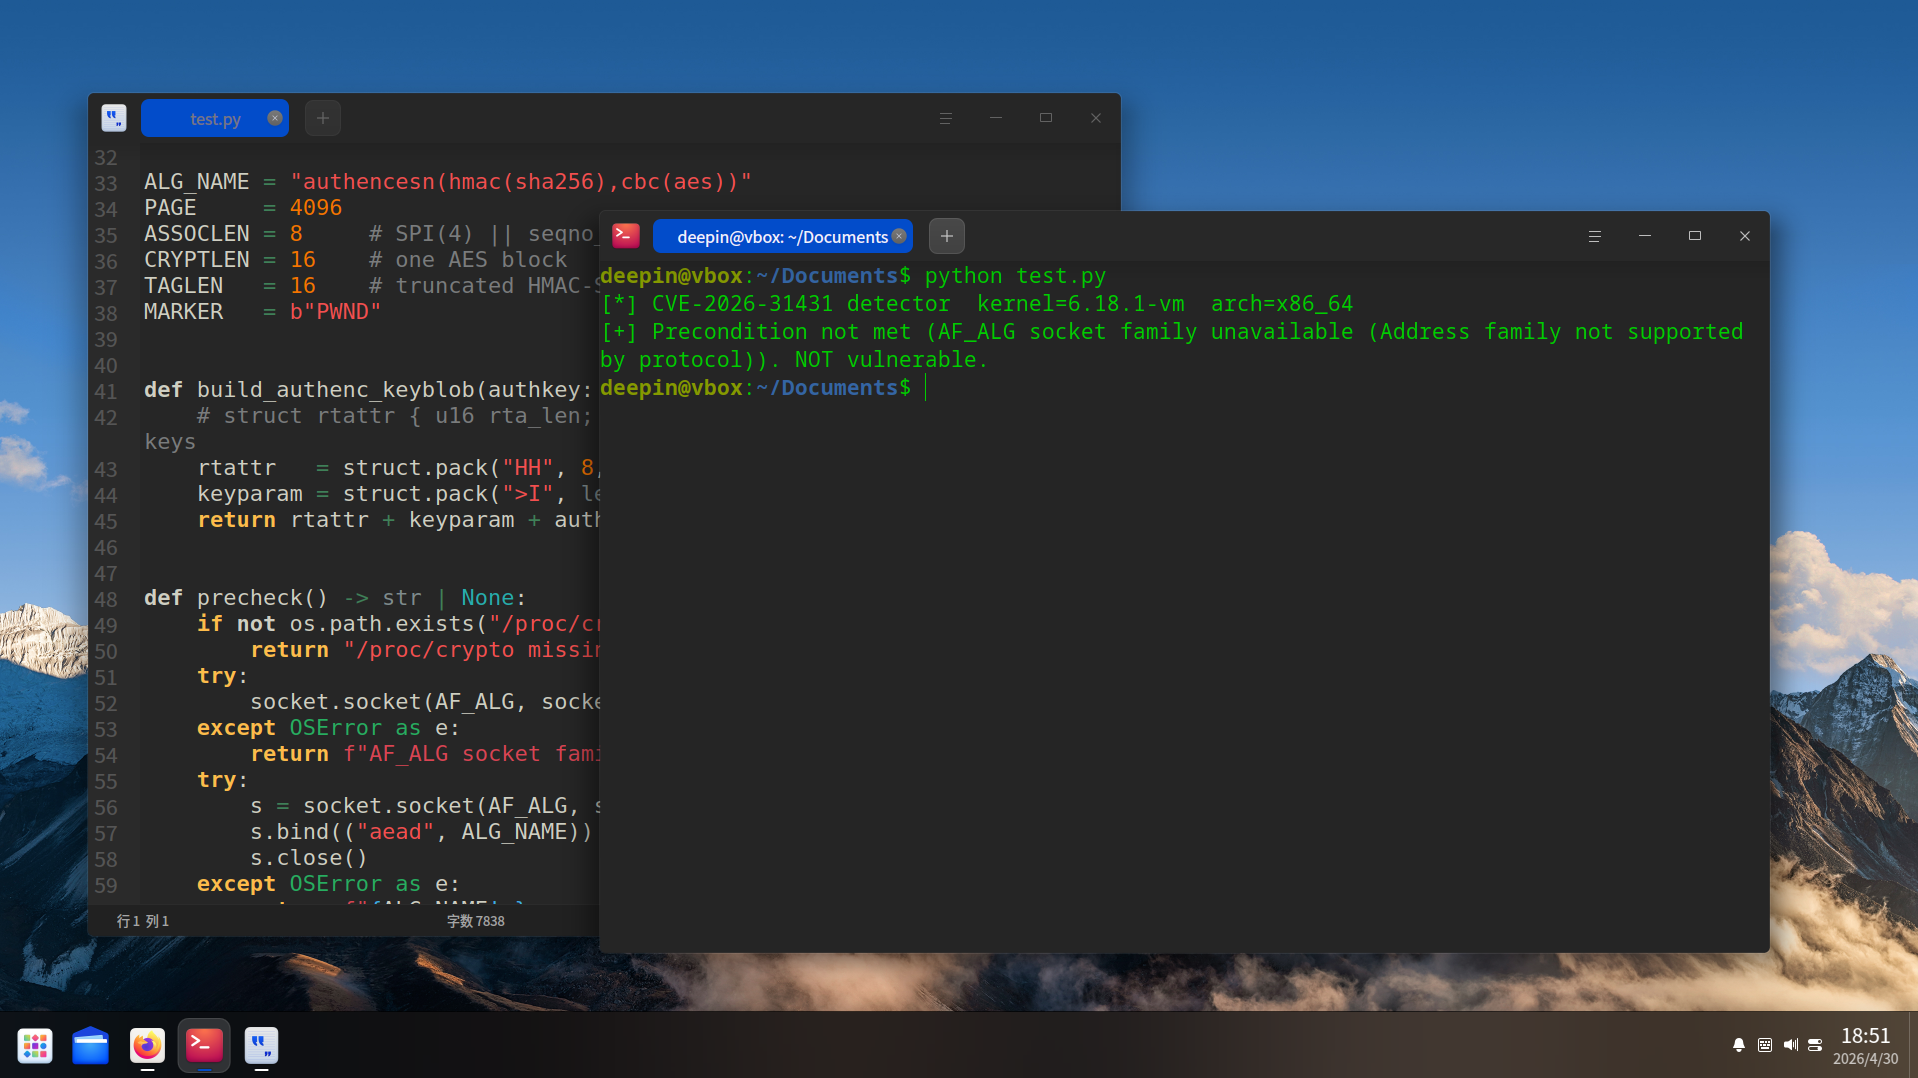Open the quick settings toggles tray icon
The image size is (1918, 1078).
tap(1815, 1045)
